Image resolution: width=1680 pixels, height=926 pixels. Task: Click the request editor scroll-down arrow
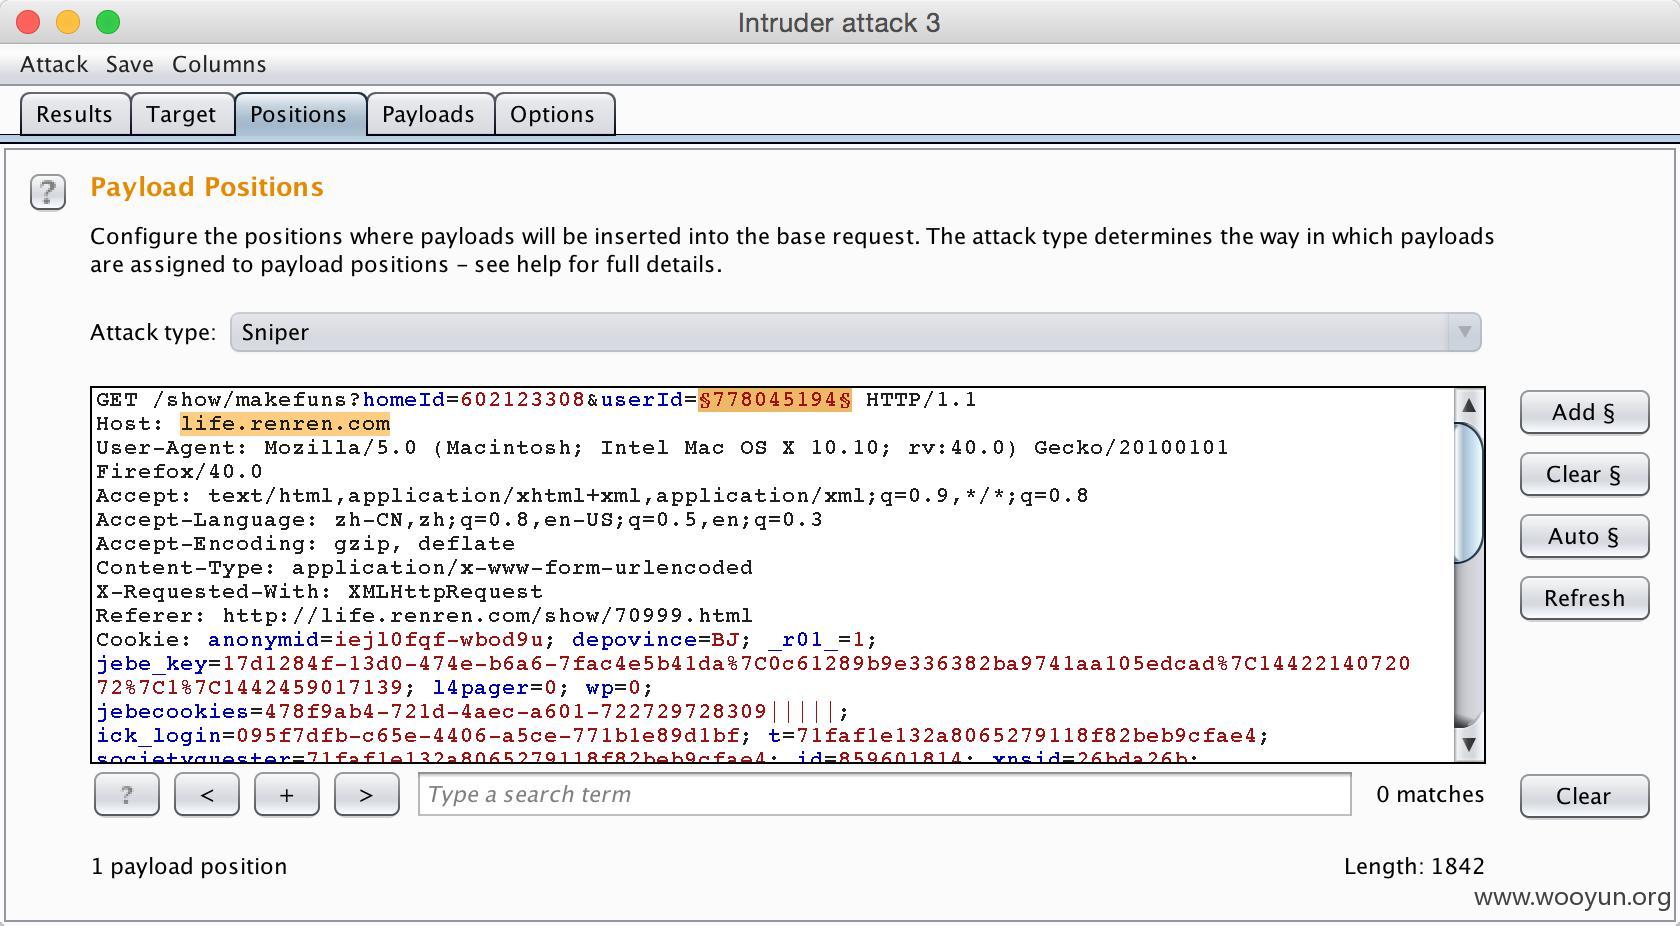pyautogui.click(x=1468, y=743)
